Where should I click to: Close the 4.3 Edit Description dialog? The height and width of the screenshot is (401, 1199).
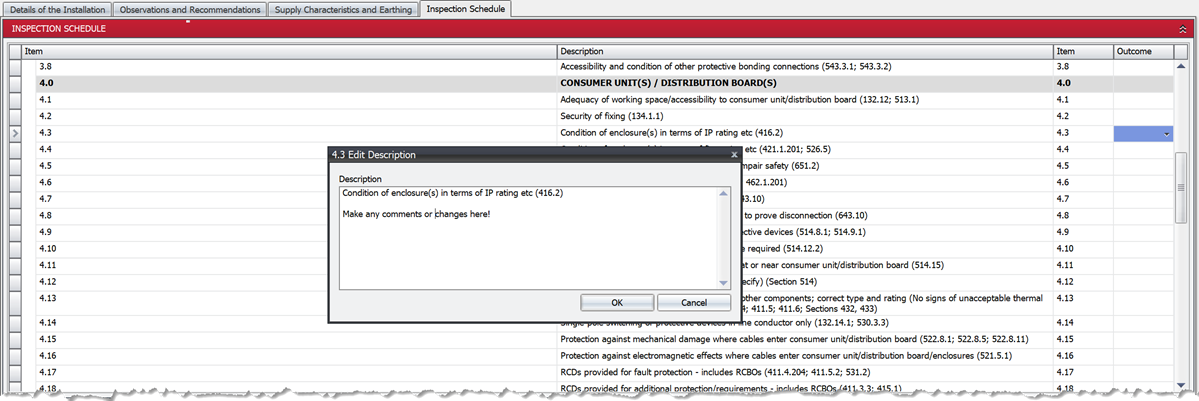pos(733,155)
